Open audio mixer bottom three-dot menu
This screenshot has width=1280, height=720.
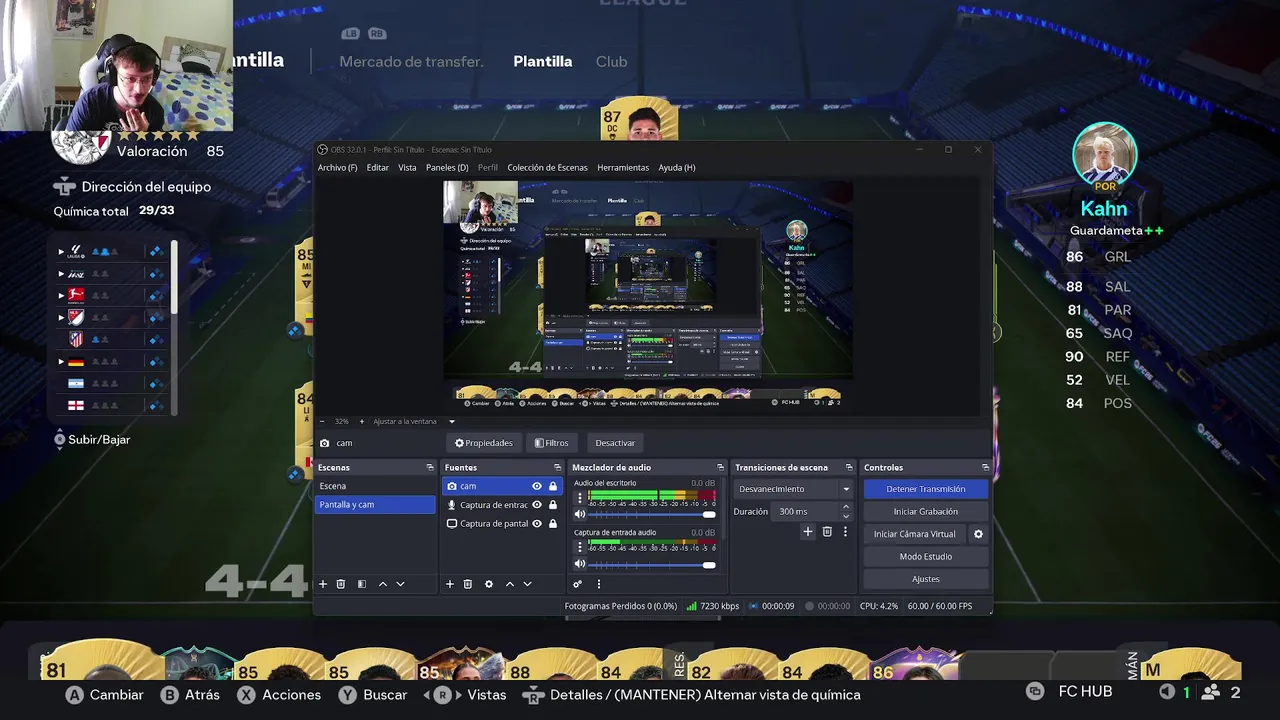click(x=598, y=584)
